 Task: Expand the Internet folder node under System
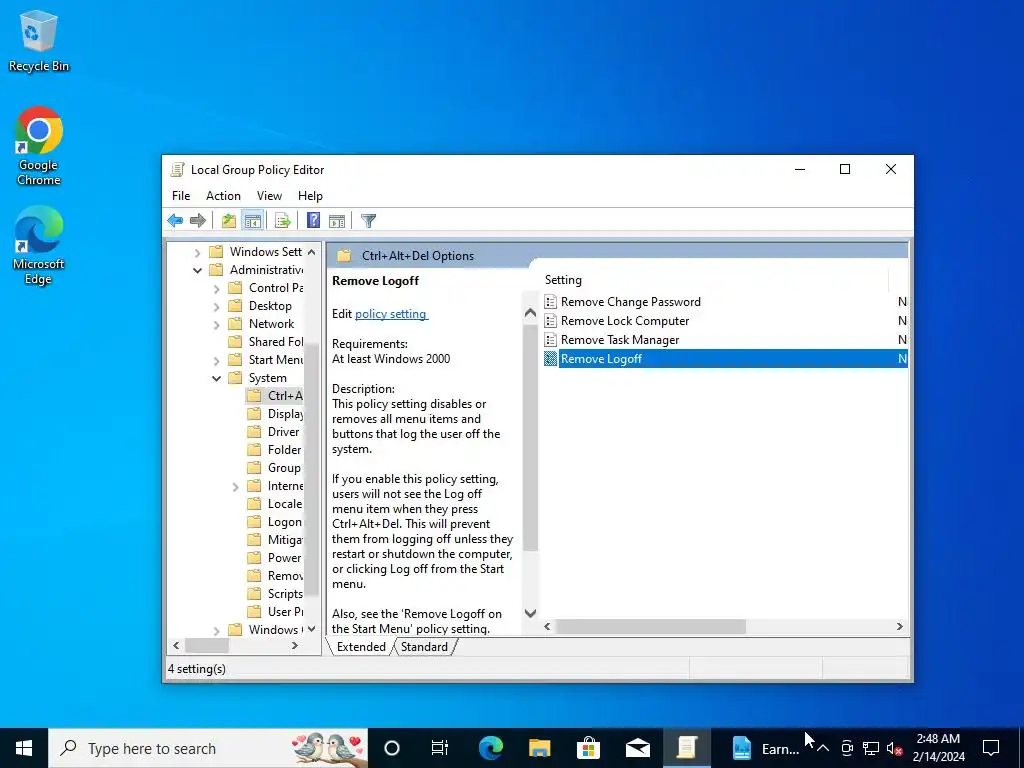(x=235, y=487)
